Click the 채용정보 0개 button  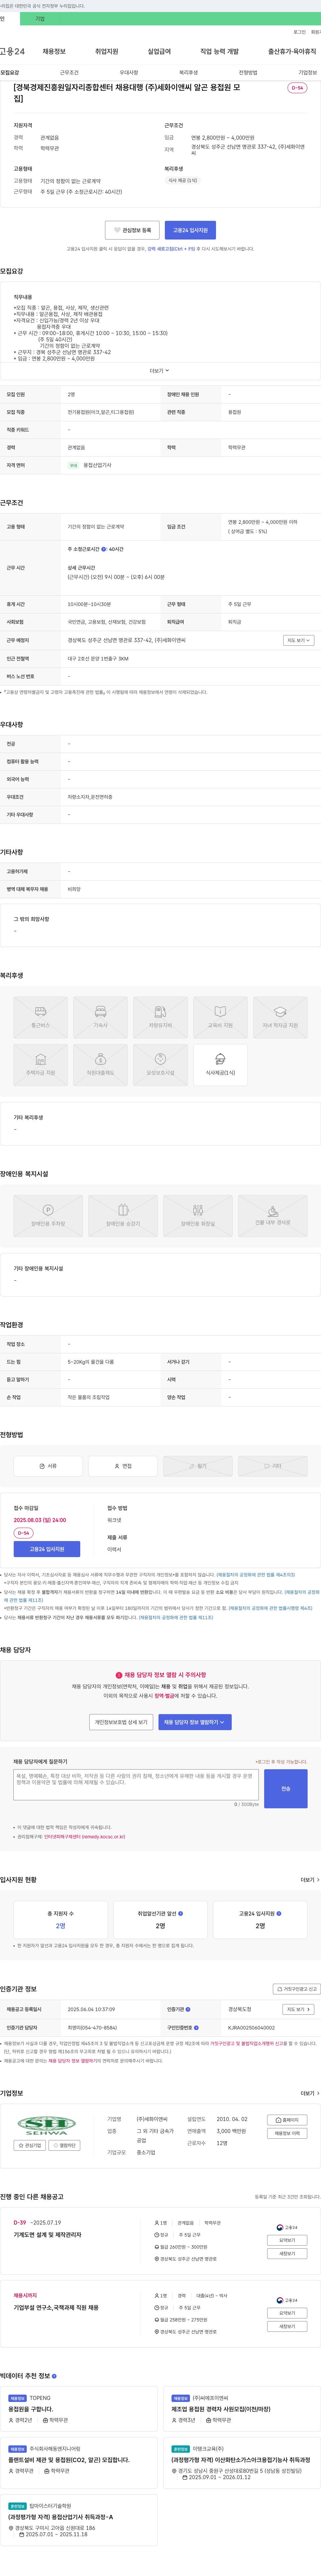tap(287, 2133)
